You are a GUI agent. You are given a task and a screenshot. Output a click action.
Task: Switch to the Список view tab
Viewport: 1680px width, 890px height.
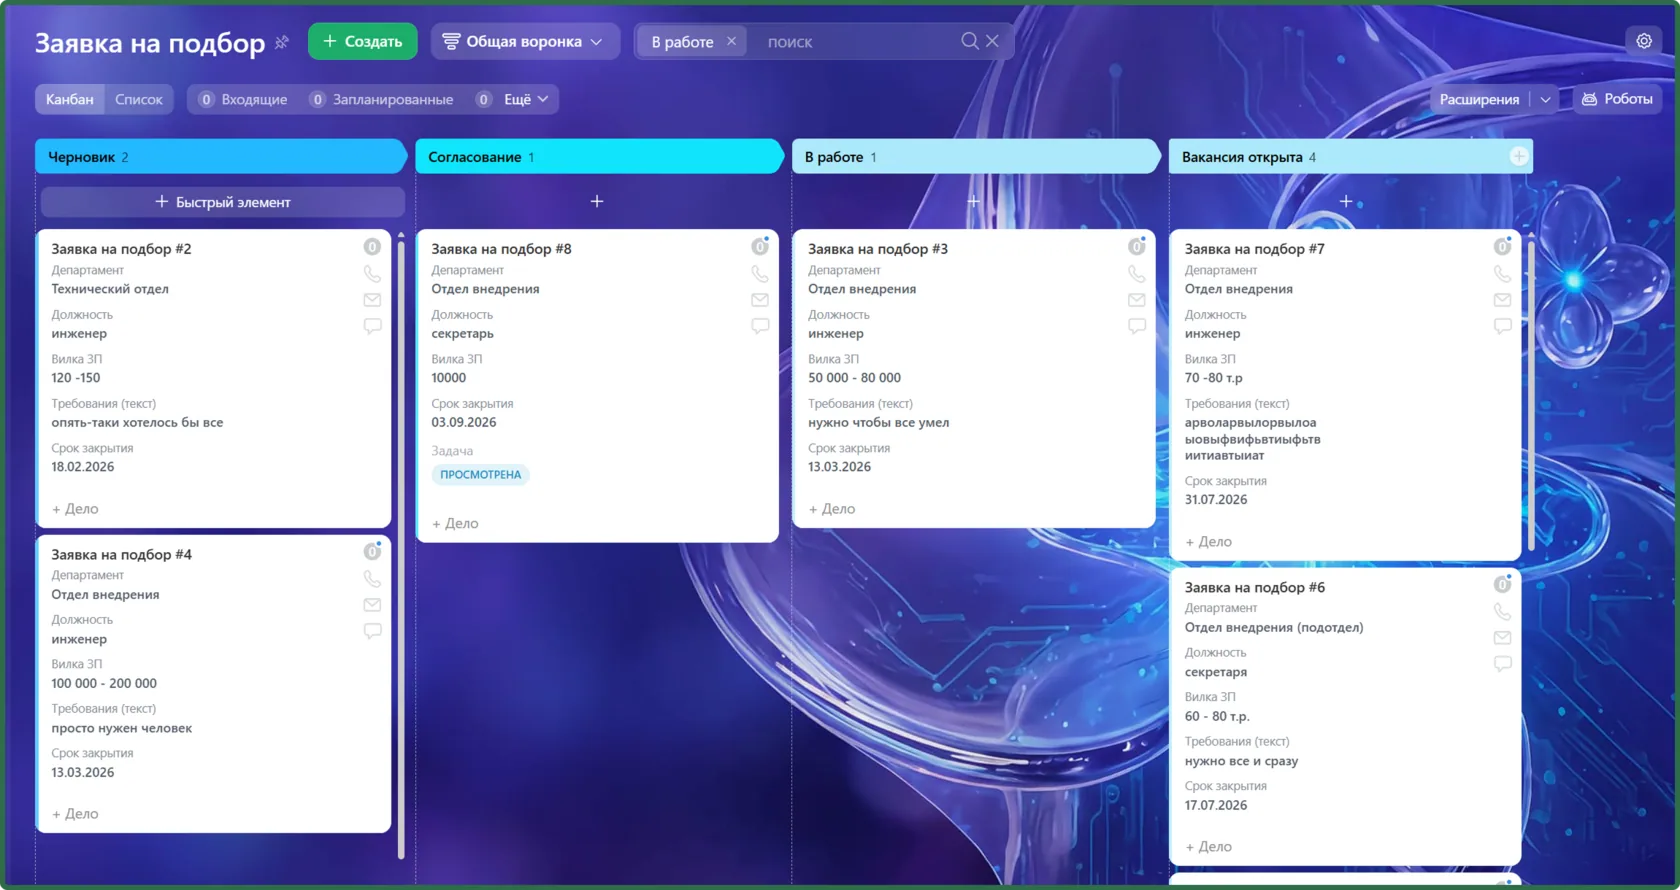click(139, 99)
